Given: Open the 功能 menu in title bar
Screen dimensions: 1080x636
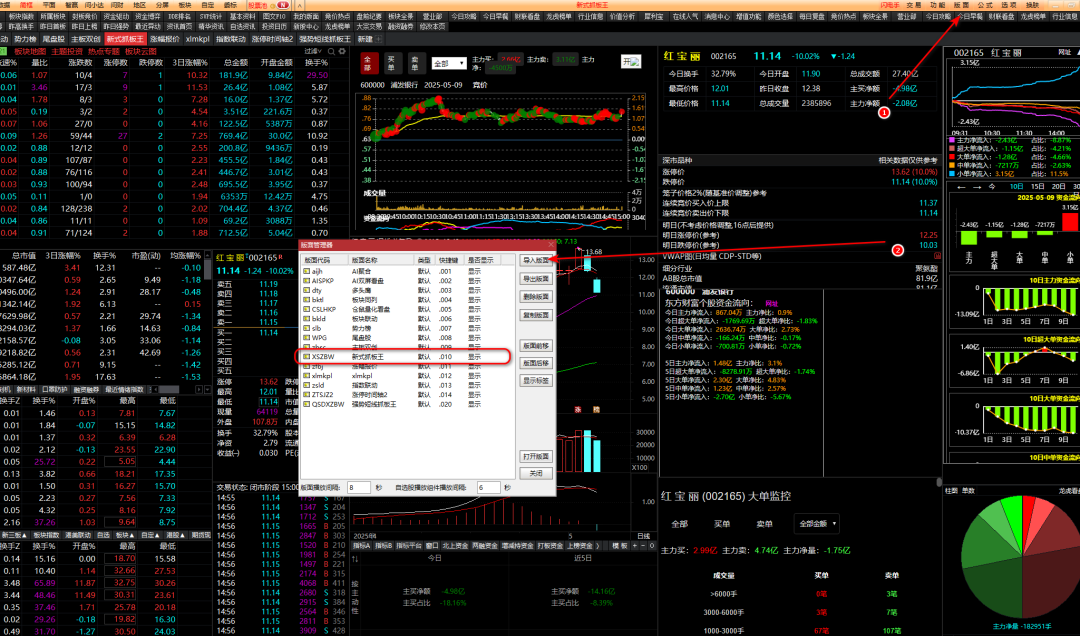Looking at the screenshot, I should 937,5.
